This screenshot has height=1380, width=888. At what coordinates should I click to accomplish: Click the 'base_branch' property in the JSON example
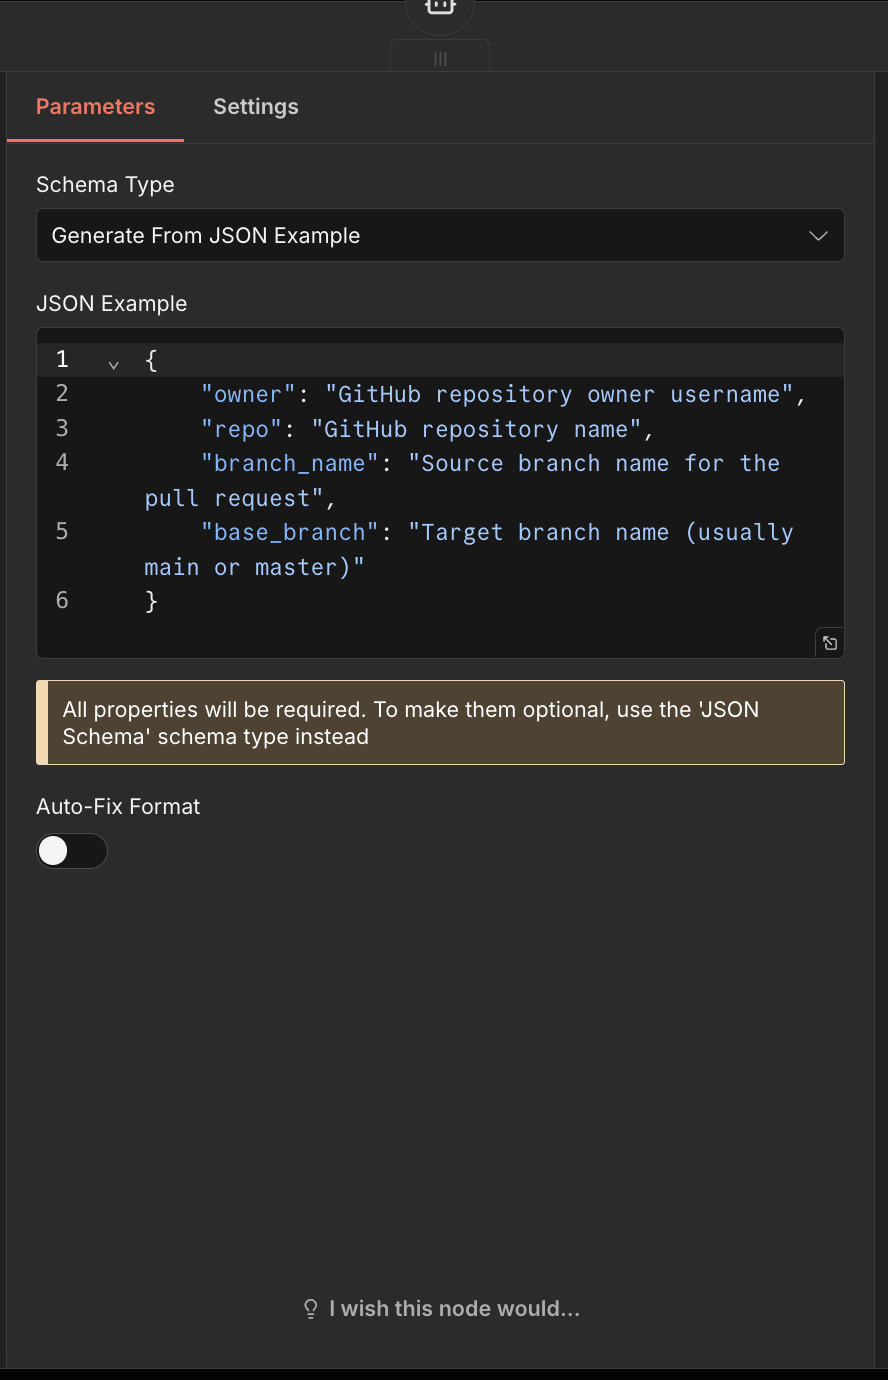pyautogui.click(x=289, y=532)
